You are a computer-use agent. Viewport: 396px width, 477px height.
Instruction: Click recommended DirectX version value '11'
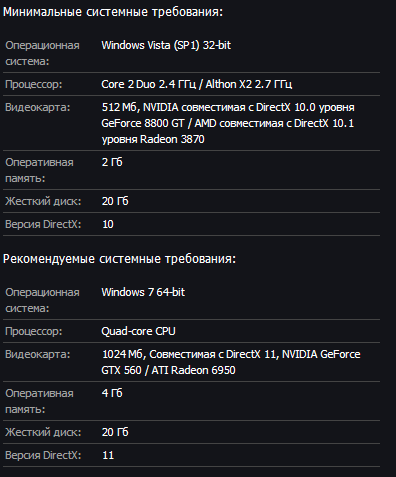[x=108, y=455]
